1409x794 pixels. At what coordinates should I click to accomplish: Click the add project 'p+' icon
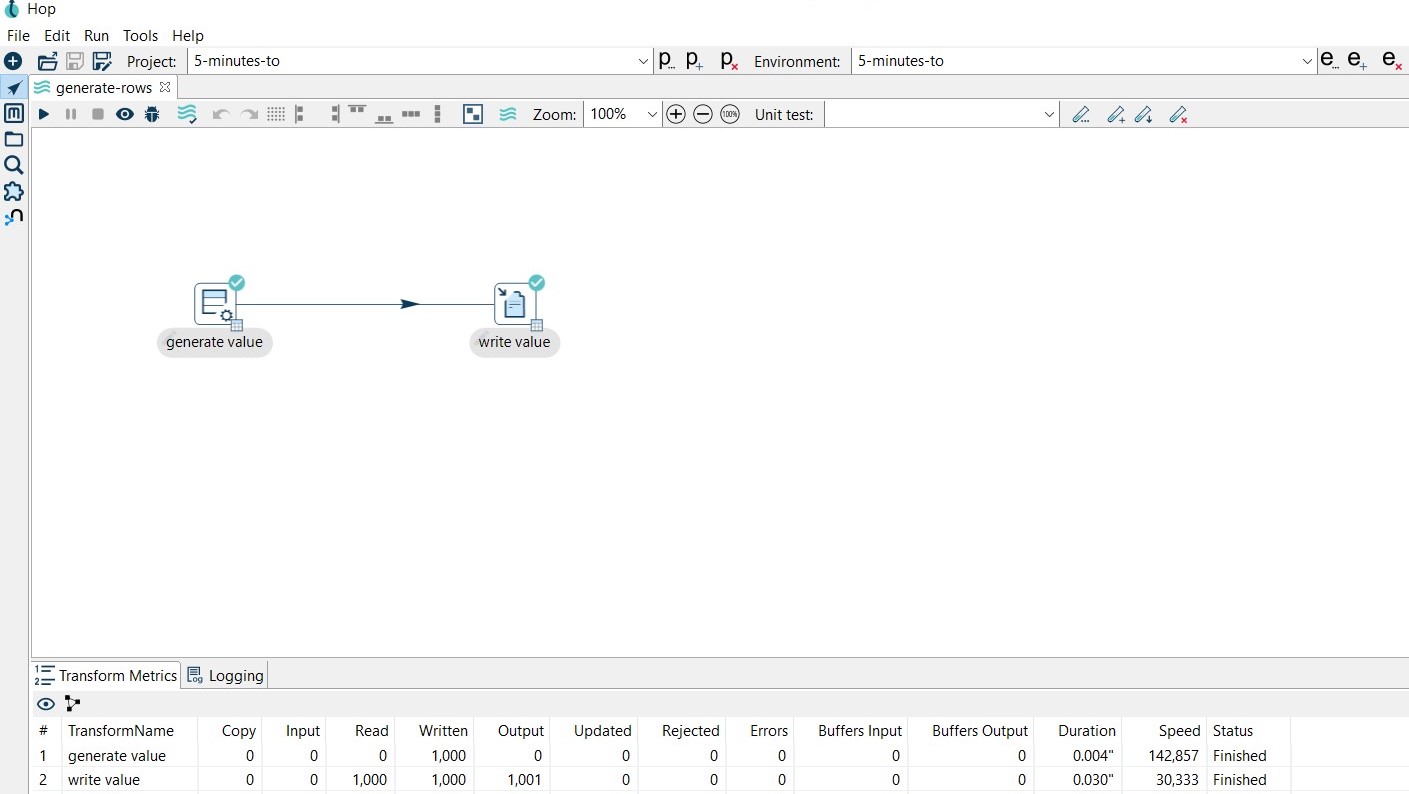point(695,61)
